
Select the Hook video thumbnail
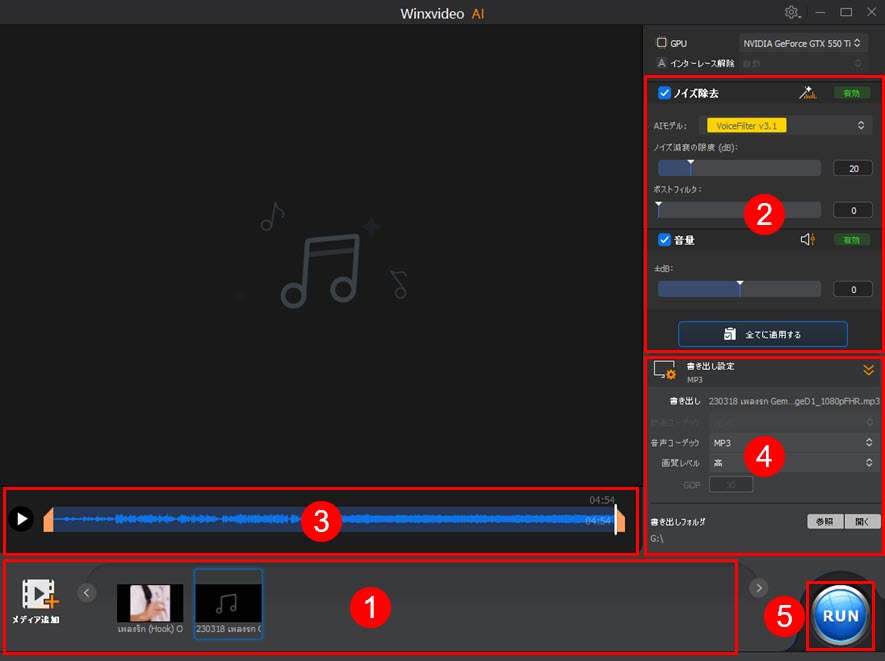[x=150, y=603]
